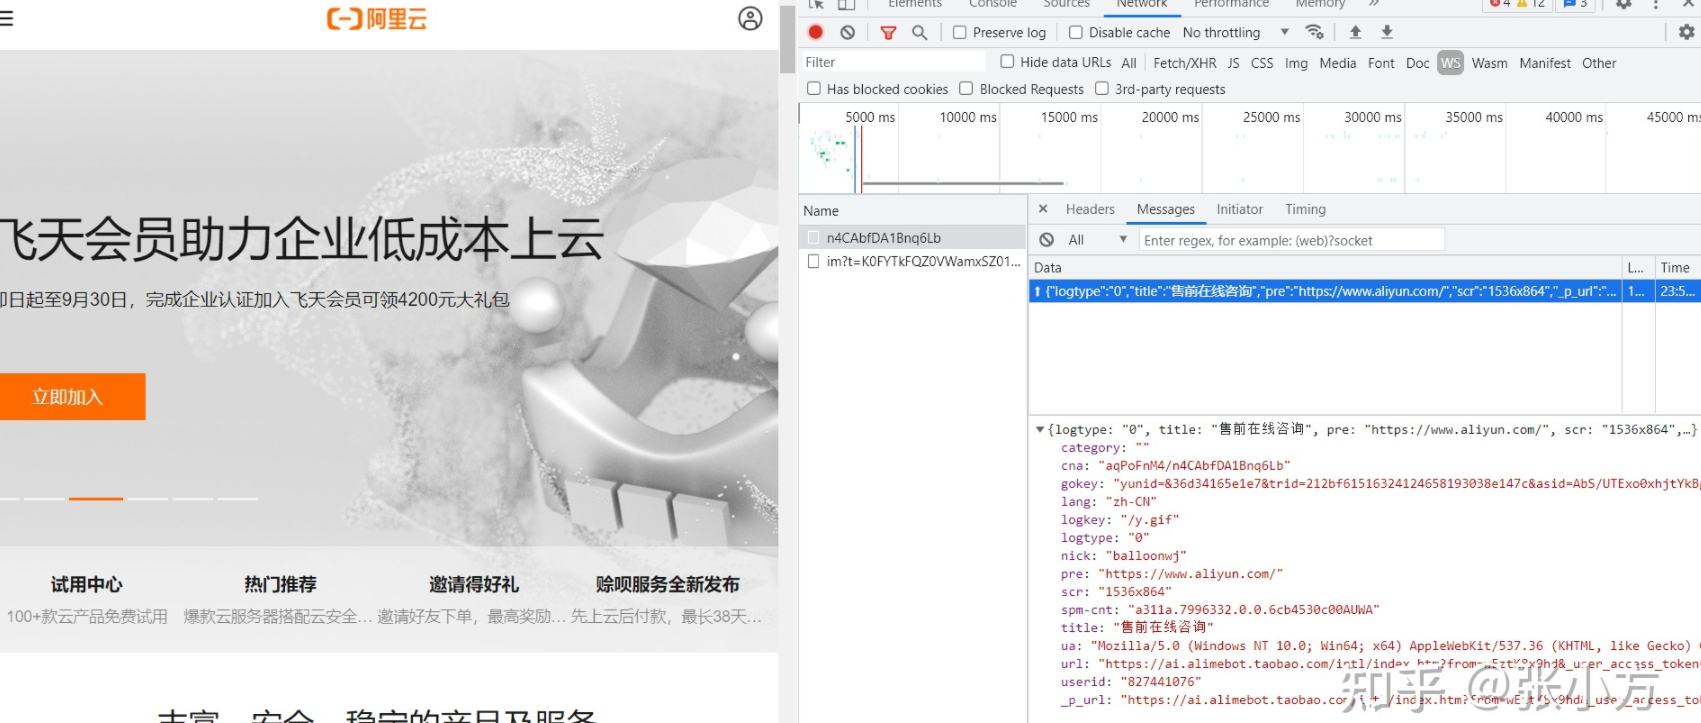This screenshot has height=723, width=1701.
Task: Switch to the Elements tab
Action: [915, 4]
